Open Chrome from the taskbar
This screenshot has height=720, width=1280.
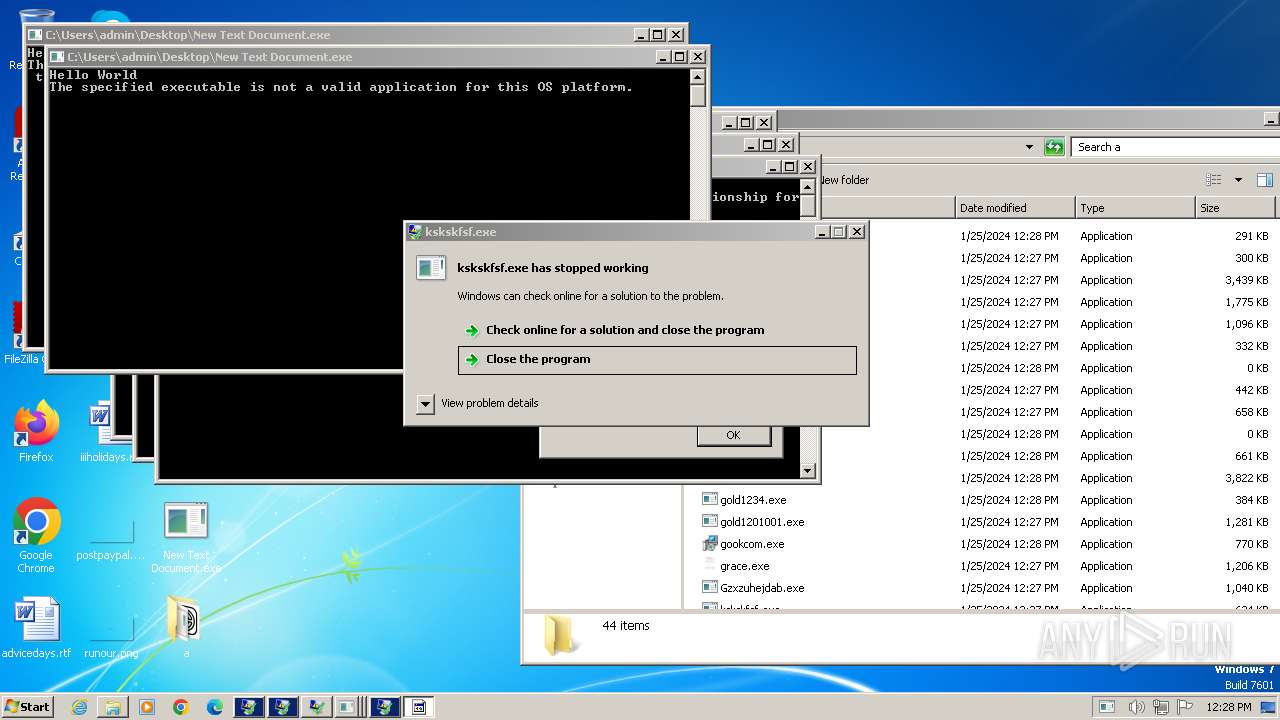click(181, 707)
